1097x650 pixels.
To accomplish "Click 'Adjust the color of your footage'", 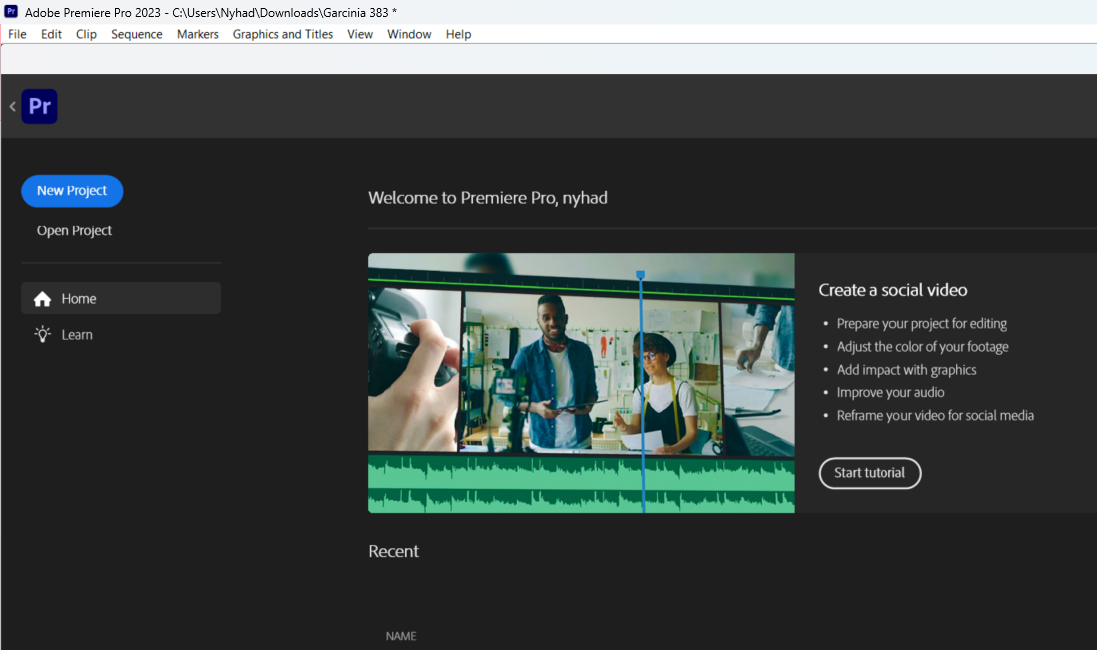I will (922, 346).
